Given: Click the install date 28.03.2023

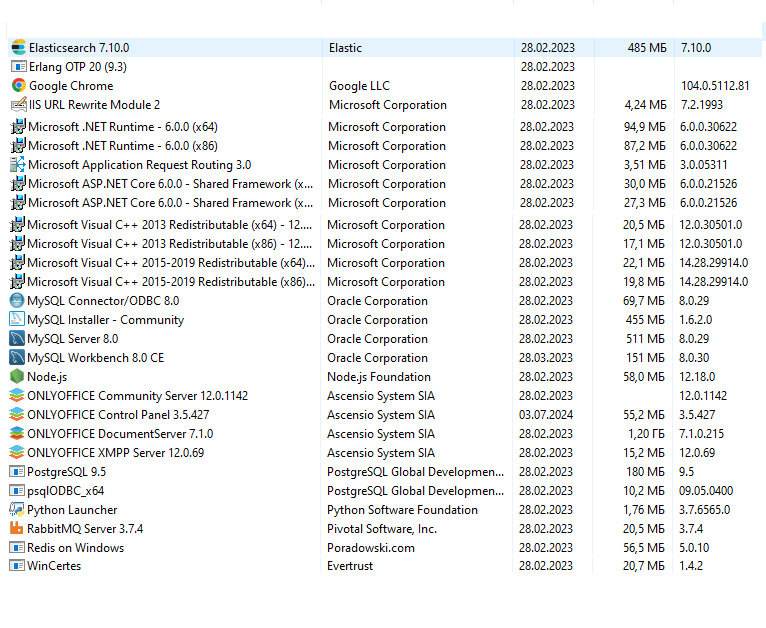Looking at the screenshot, I should coord(546,358).
